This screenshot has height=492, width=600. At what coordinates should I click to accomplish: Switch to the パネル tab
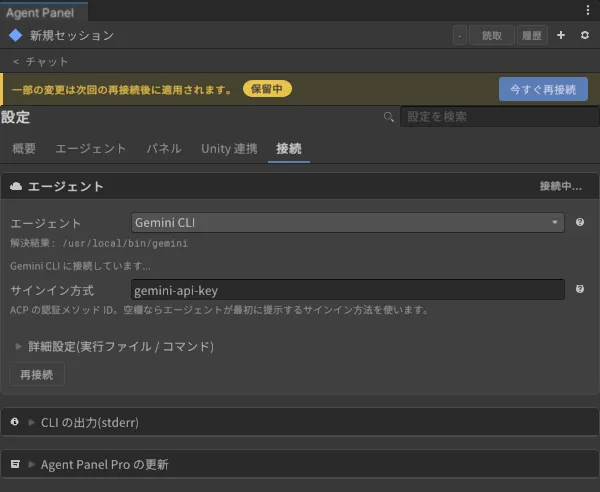pos(164,148)
